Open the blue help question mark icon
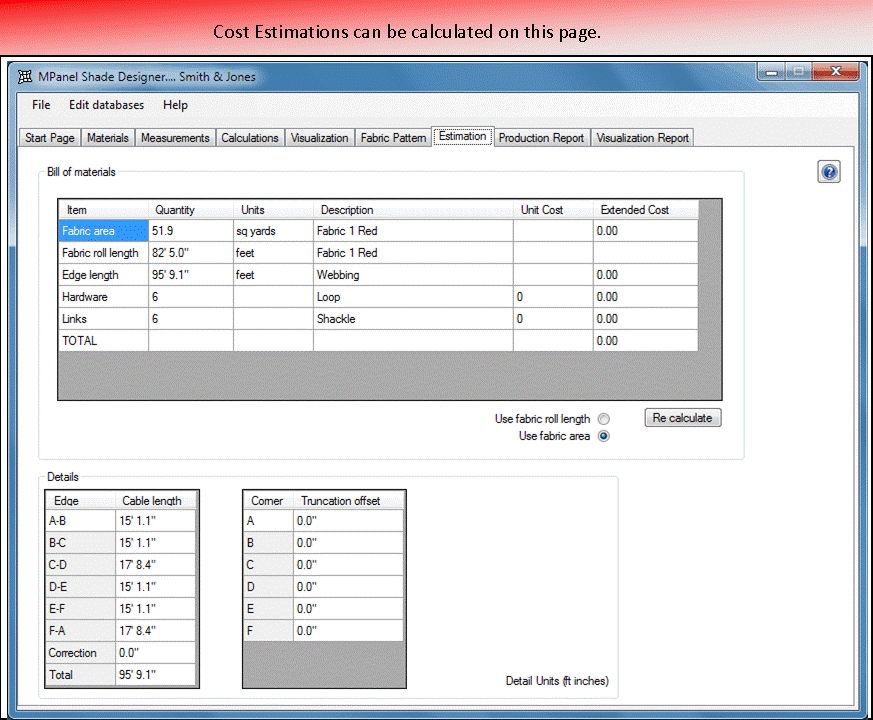This screenshot has width=873, height=720. (x=828, y=172)
